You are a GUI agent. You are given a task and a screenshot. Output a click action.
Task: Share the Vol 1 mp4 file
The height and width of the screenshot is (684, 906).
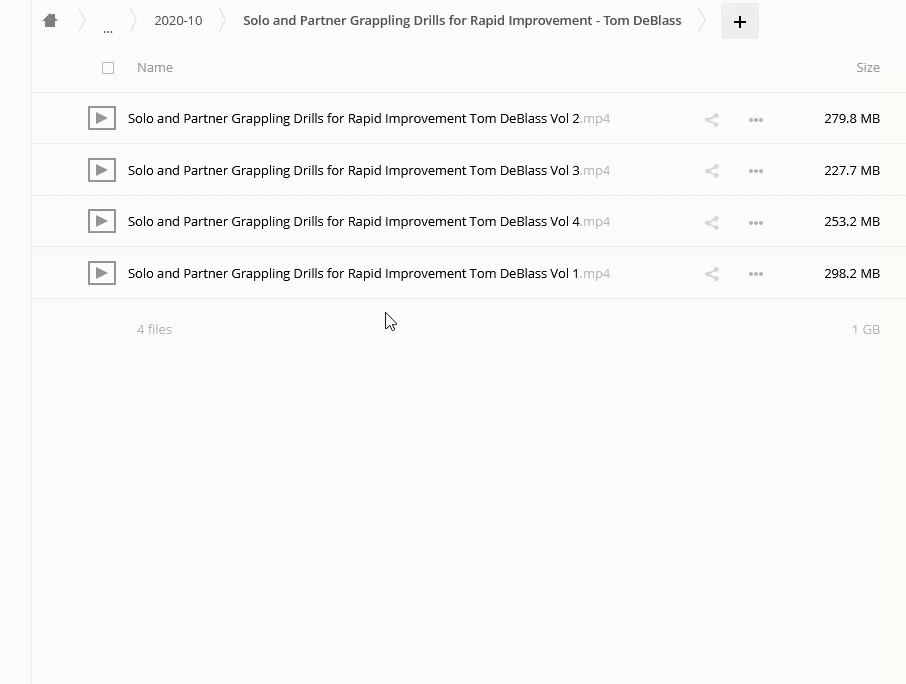[711, 274]
